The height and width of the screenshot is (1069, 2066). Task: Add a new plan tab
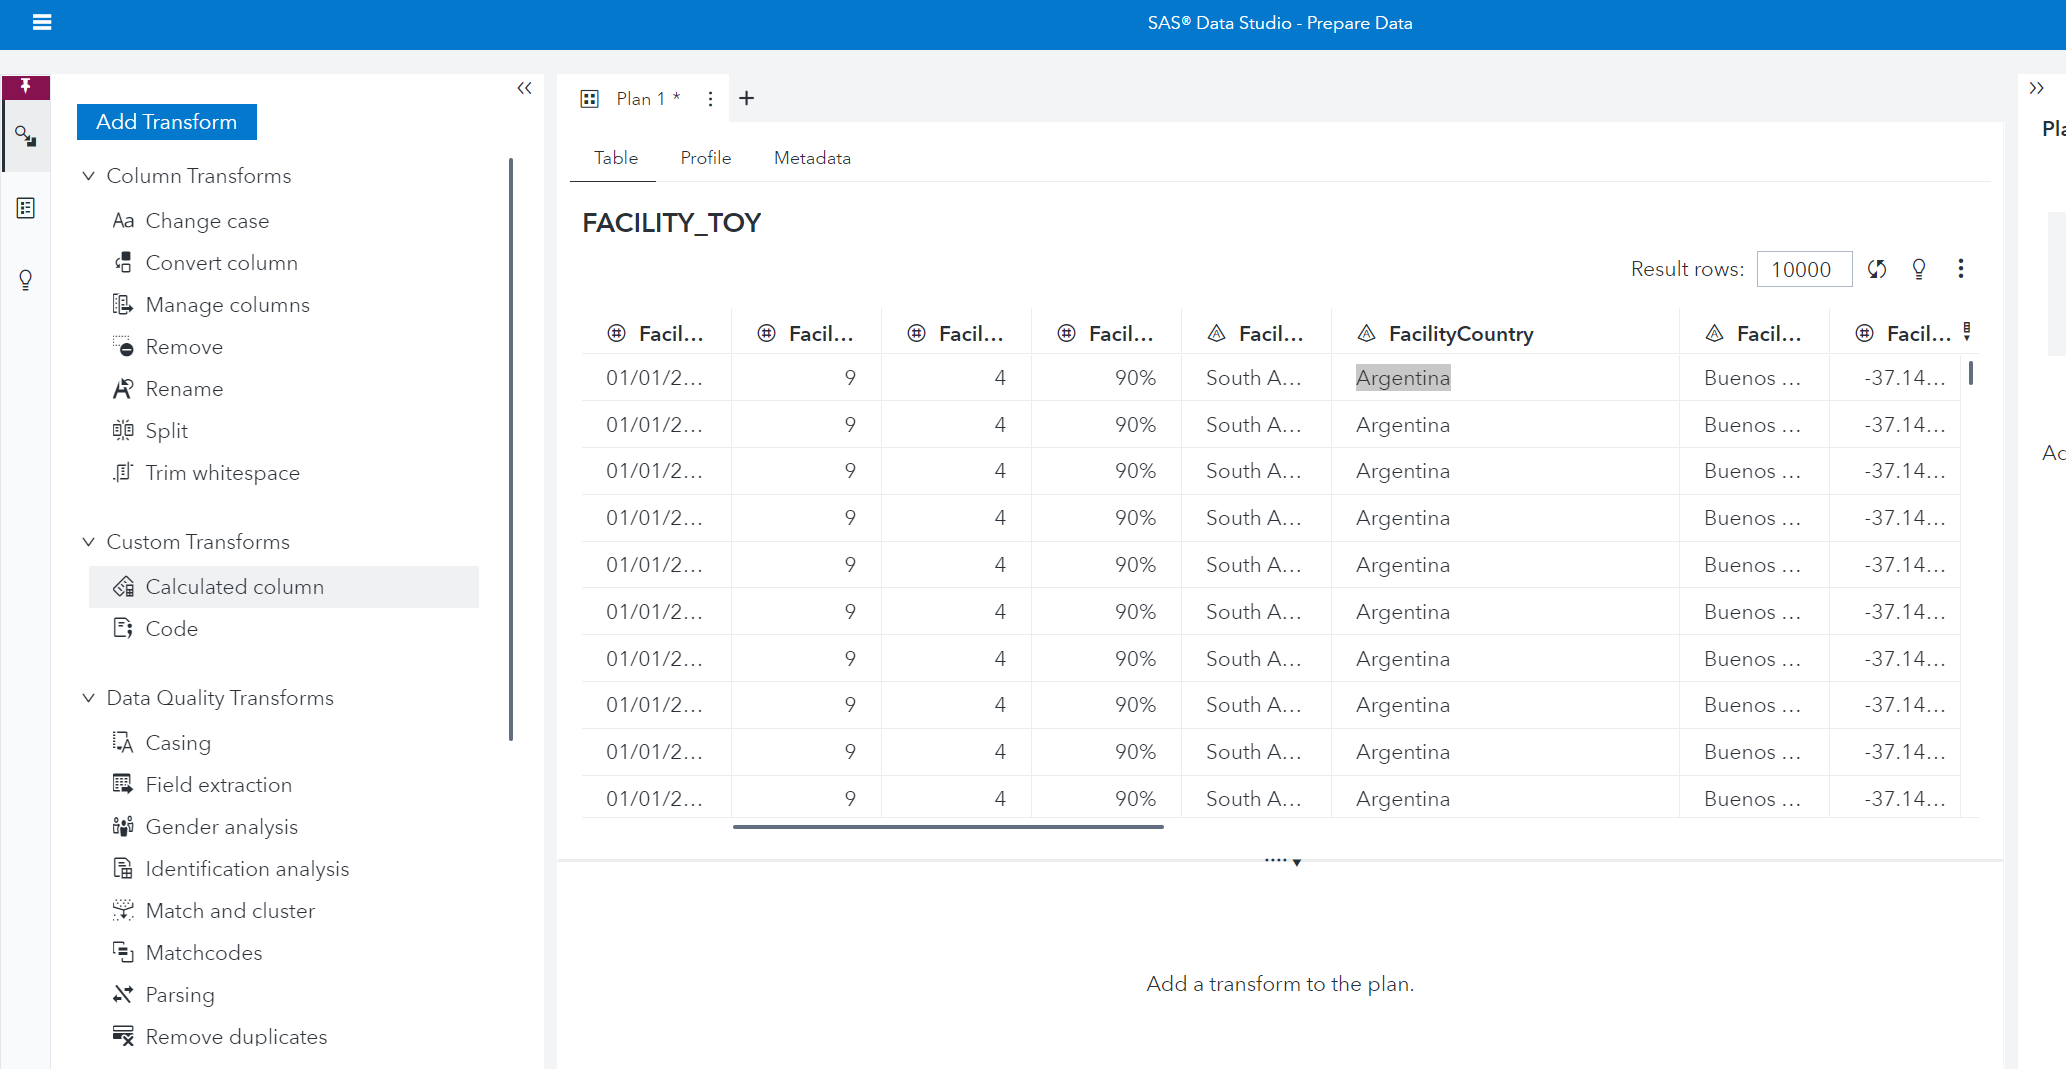coord(746,98)
